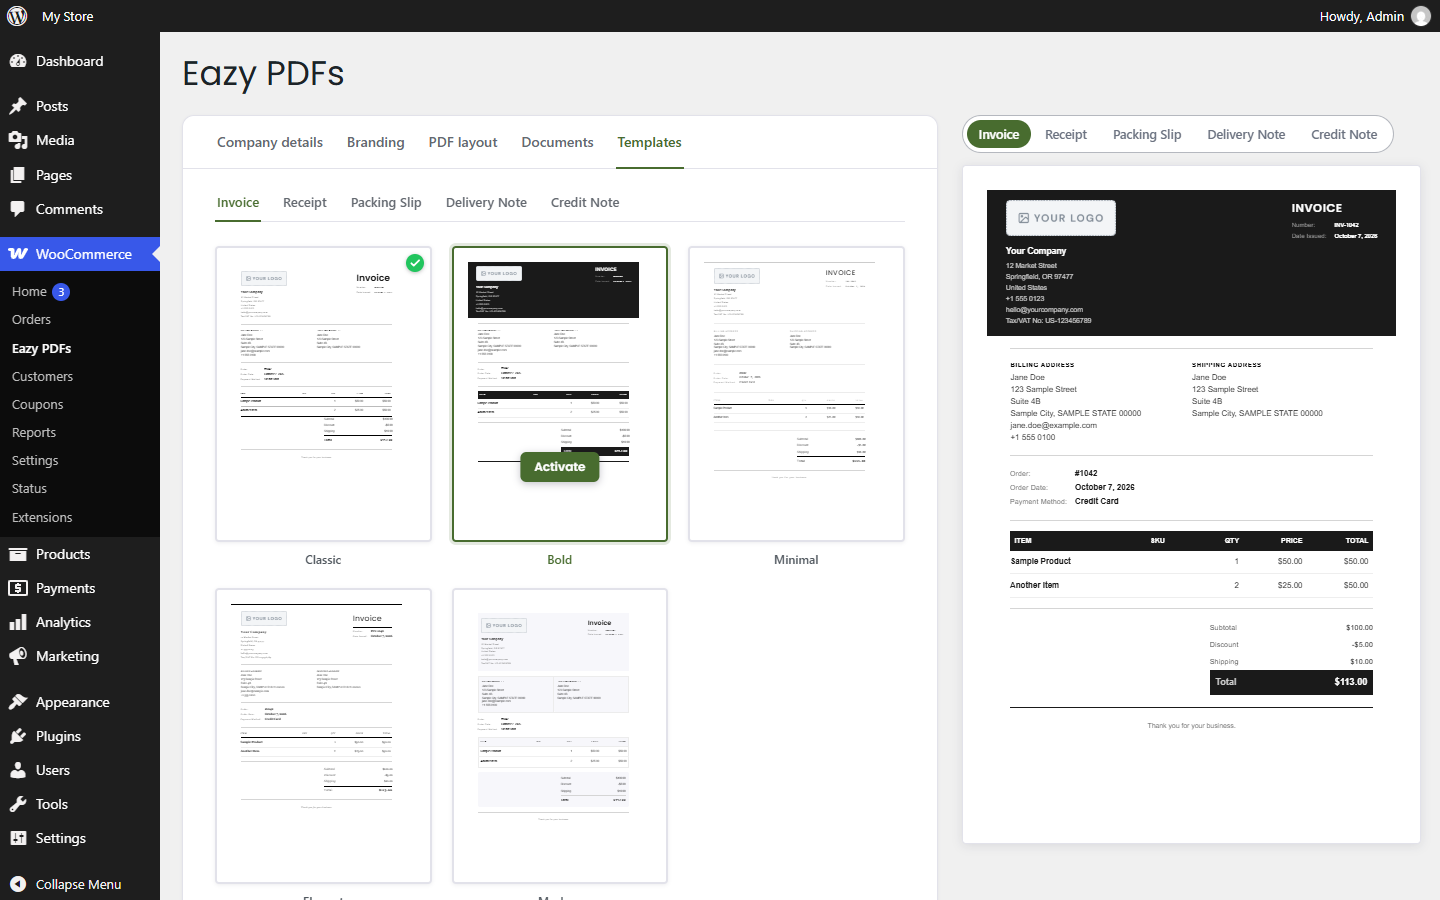
Task: Open the PDF layout tab
Action: click(463, 142)
